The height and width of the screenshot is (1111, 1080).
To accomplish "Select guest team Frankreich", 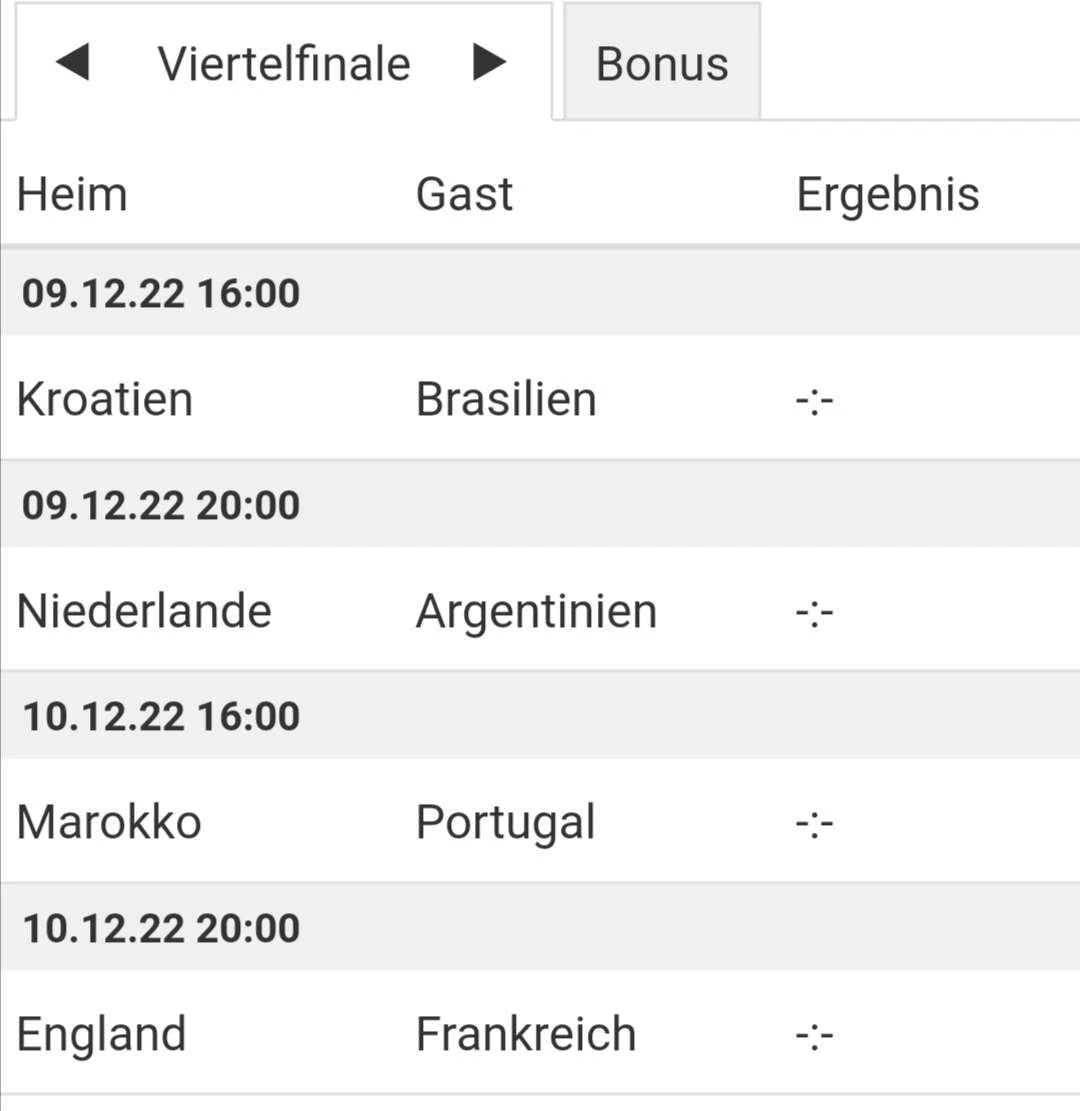I will [526, 1034].
